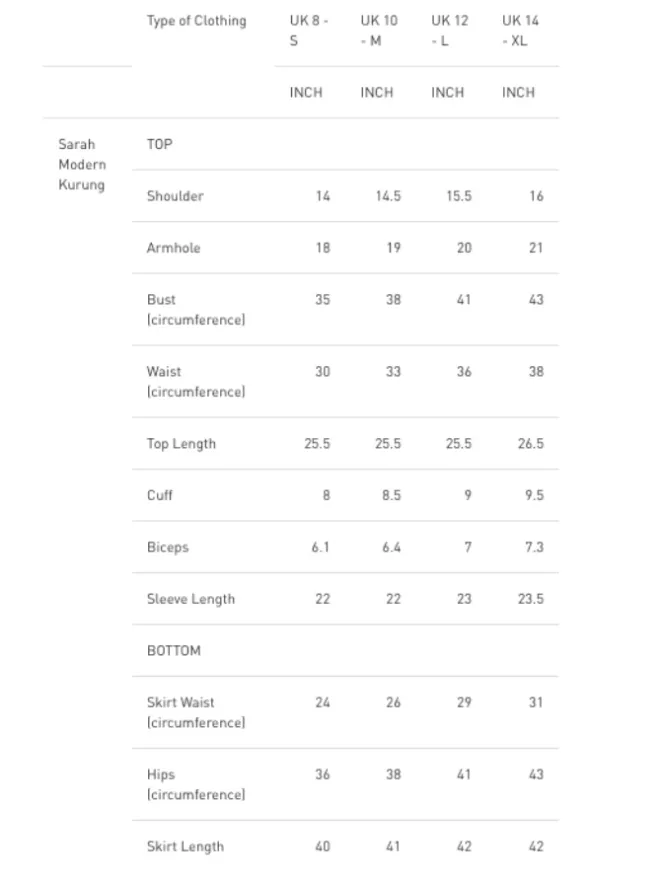Image resolution: width=660 pixels, height=880 pixels.
Task: Click the Hips (circumference) row label
Action: click(196, 785)
